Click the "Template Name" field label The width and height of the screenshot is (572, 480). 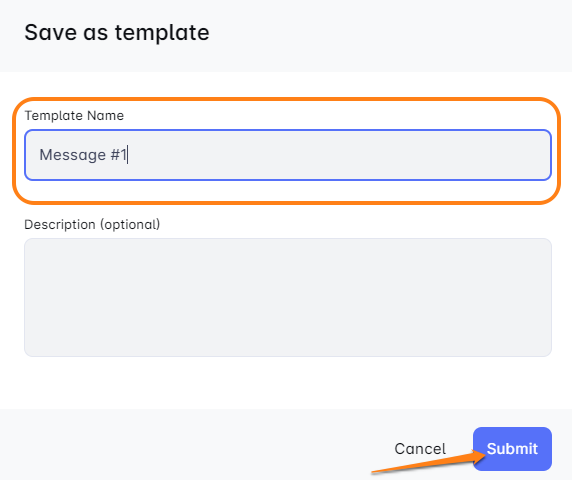click(74, 116)
